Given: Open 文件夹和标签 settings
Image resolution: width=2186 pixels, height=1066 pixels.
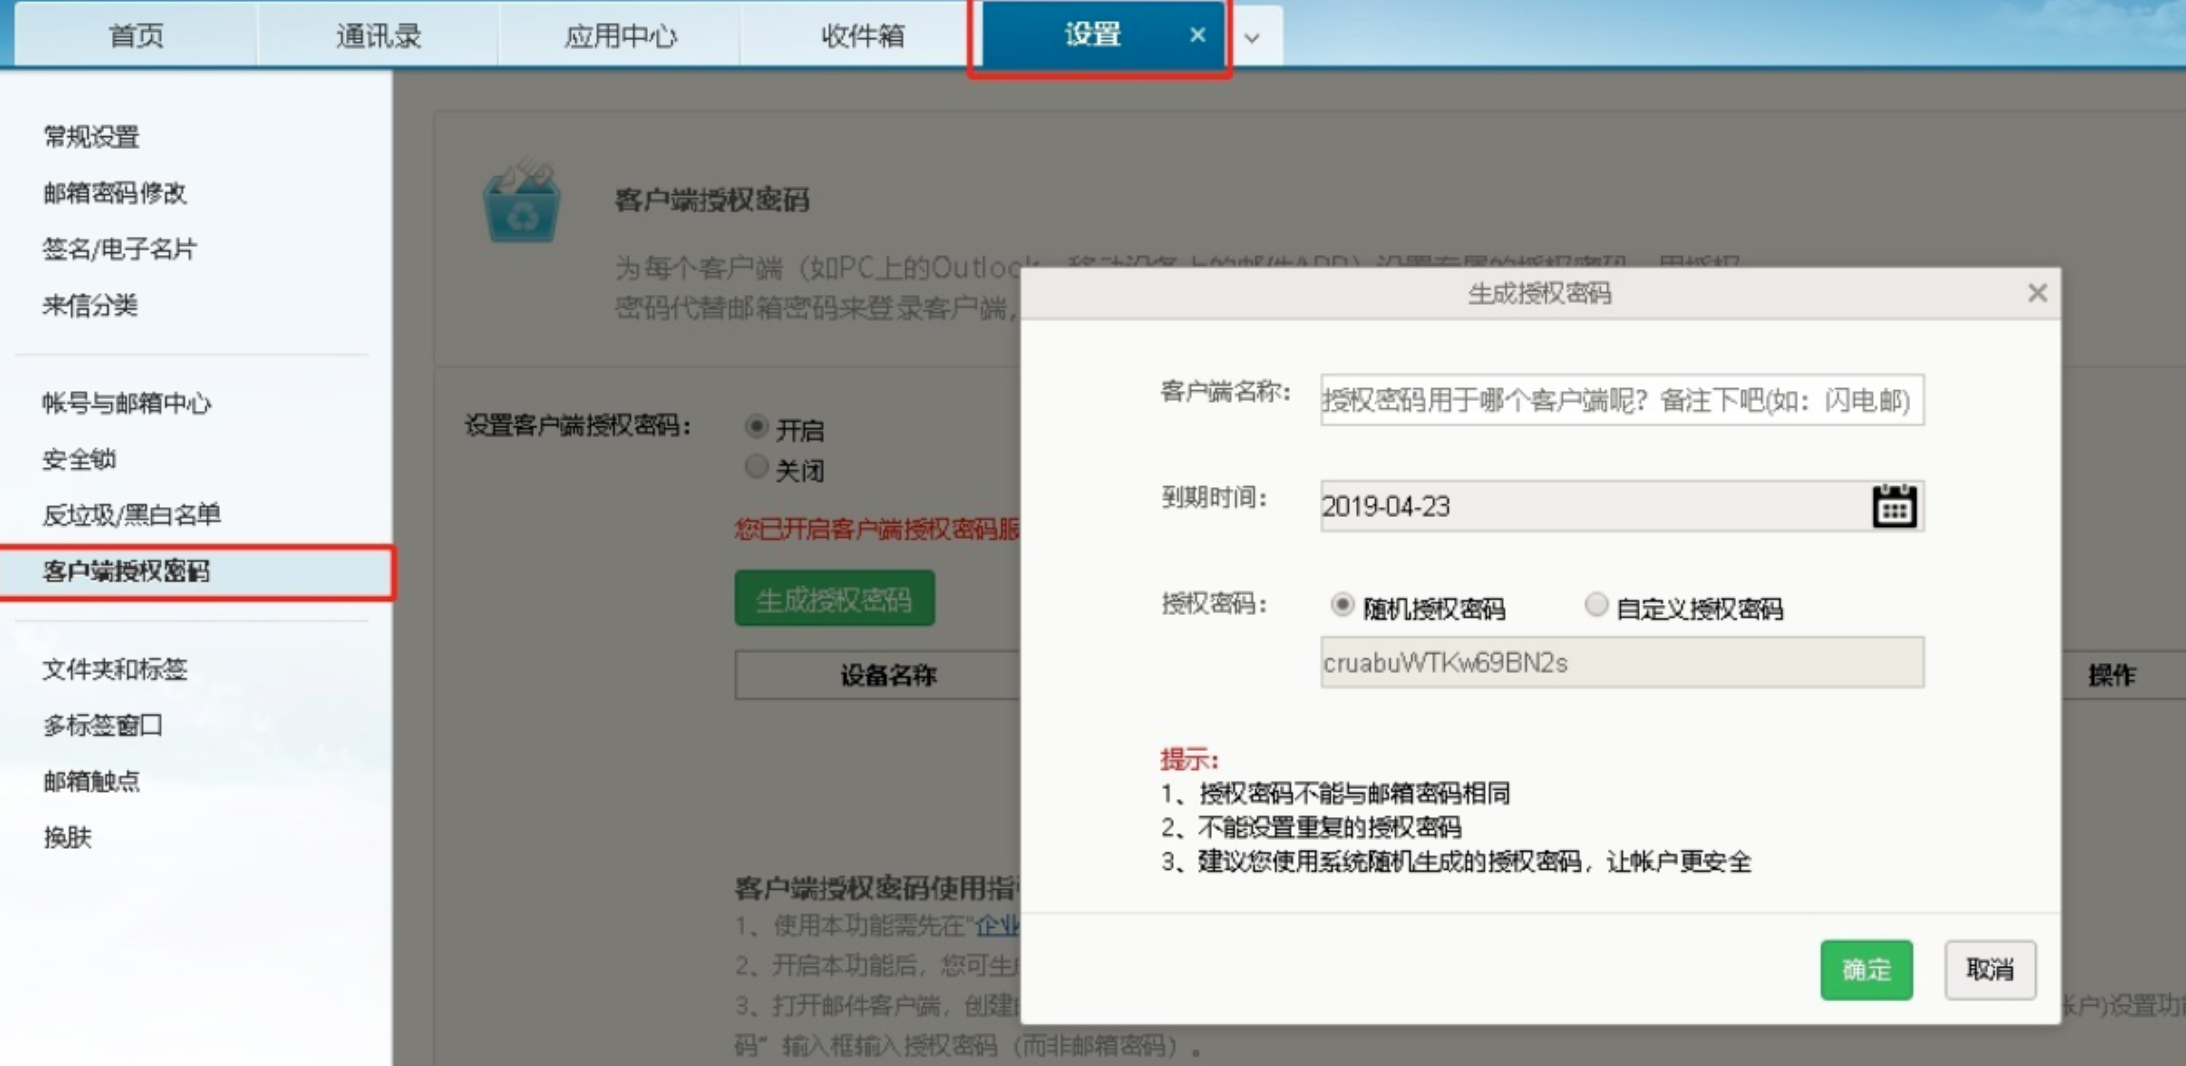Looking at the screenshot, I should click(x=115, y=669).
